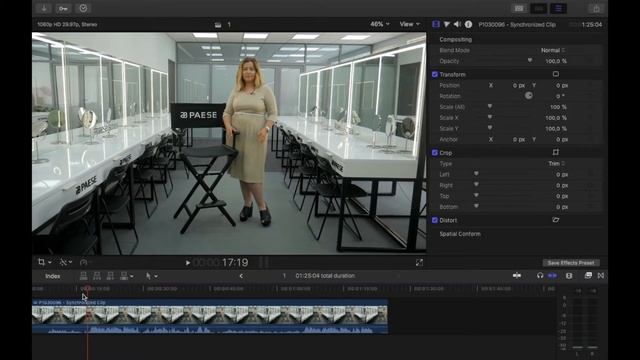Adjust the Crop Left slider handle
Screen dimensions: 640x360
tap(476, 174)
